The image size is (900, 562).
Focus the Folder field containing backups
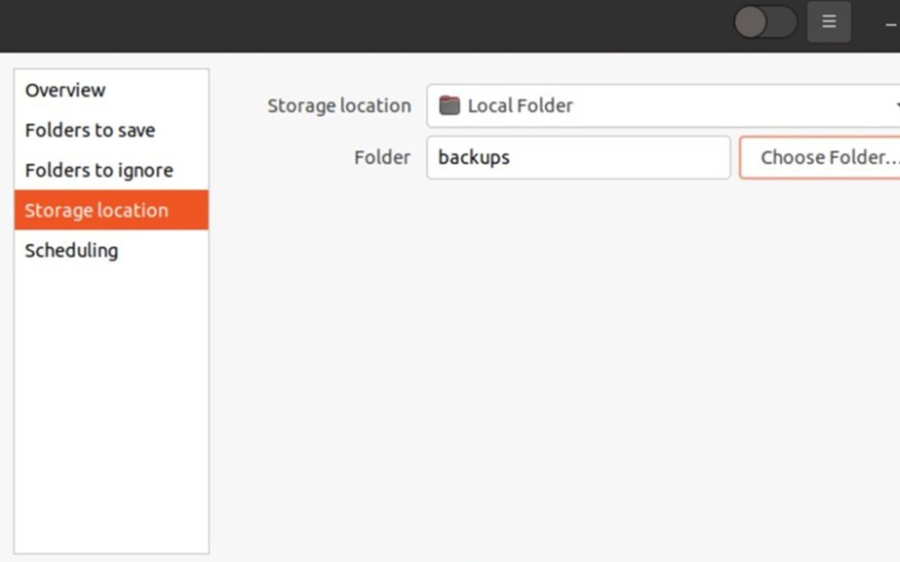tap(578, 158)
